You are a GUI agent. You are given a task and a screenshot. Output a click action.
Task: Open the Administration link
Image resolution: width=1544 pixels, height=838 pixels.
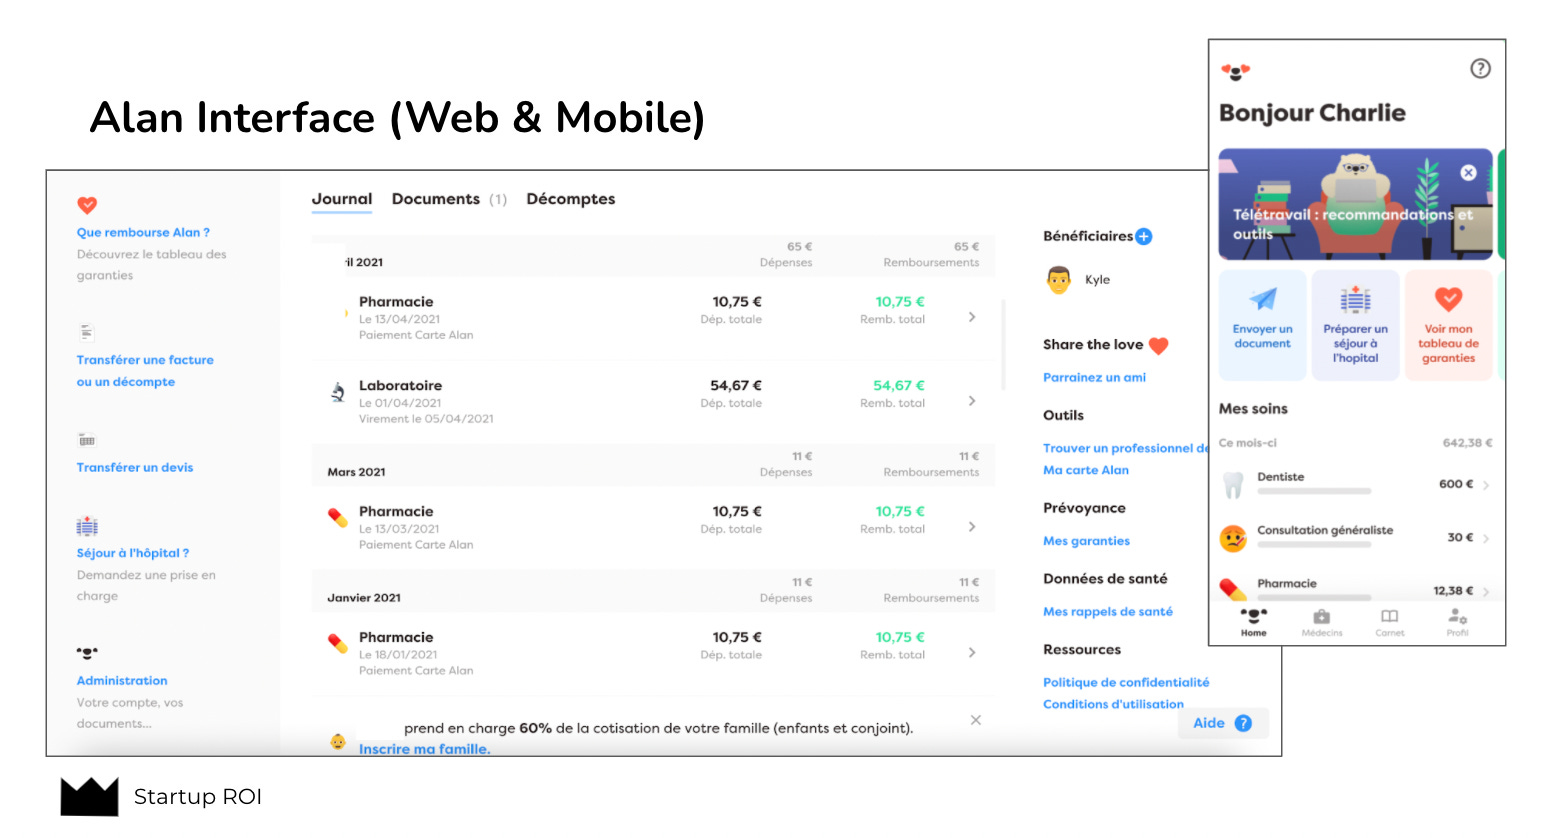click(x=122, y=680)
